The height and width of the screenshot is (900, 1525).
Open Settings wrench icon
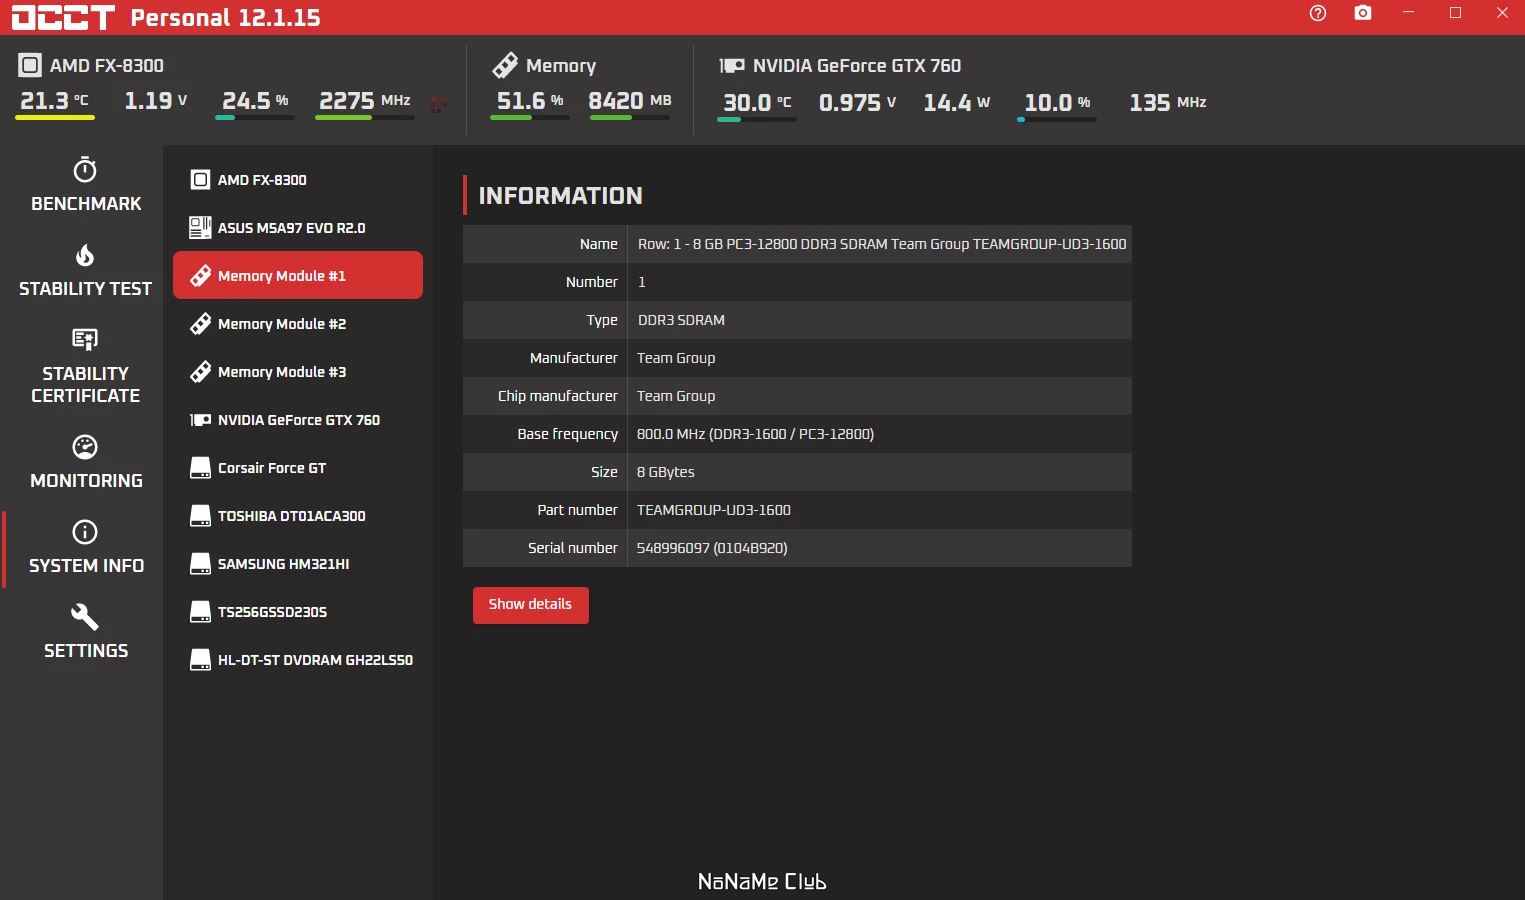click(85, 617)
